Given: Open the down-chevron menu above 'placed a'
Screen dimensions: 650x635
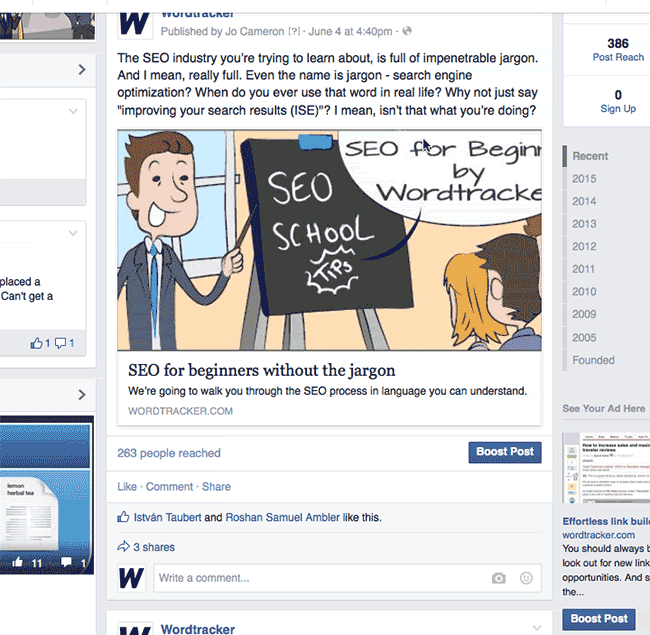Looking at the screenshot, I should click(73, 233).
